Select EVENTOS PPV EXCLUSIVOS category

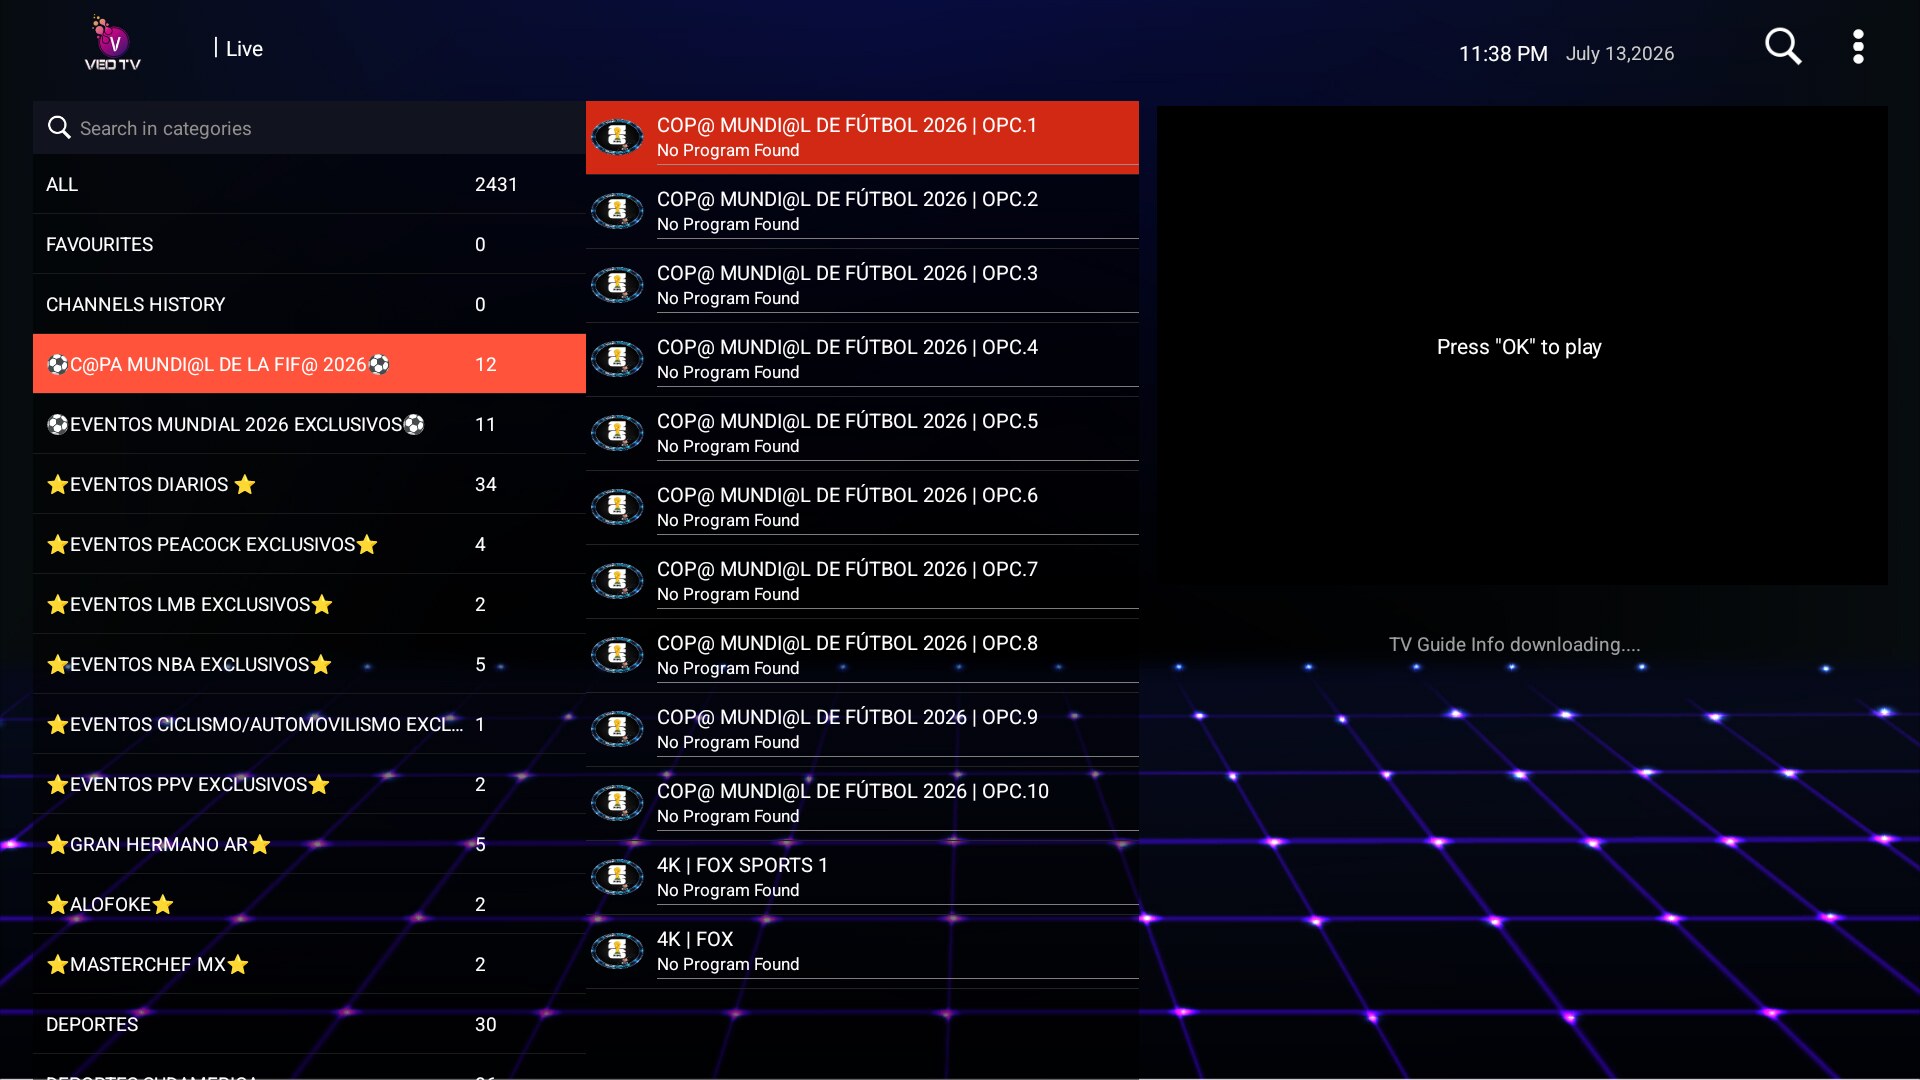click(309, 784)
